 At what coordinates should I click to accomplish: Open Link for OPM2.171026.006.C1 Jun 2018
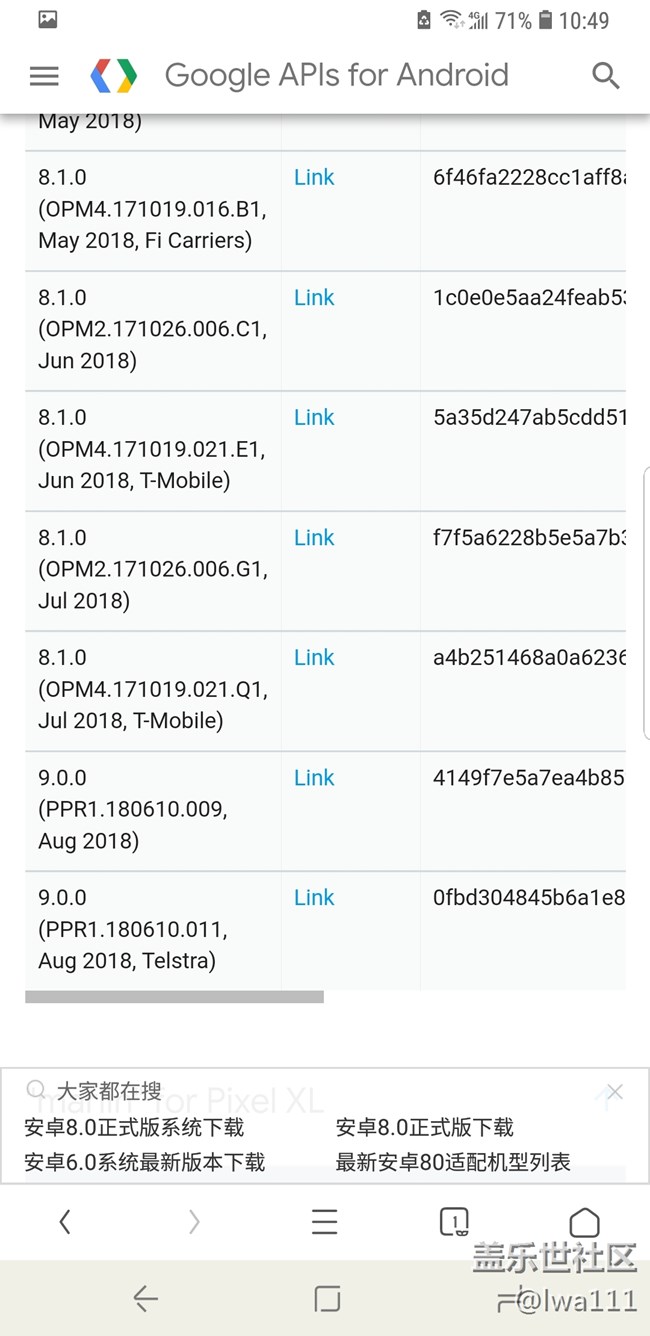[x=314, y=298]
